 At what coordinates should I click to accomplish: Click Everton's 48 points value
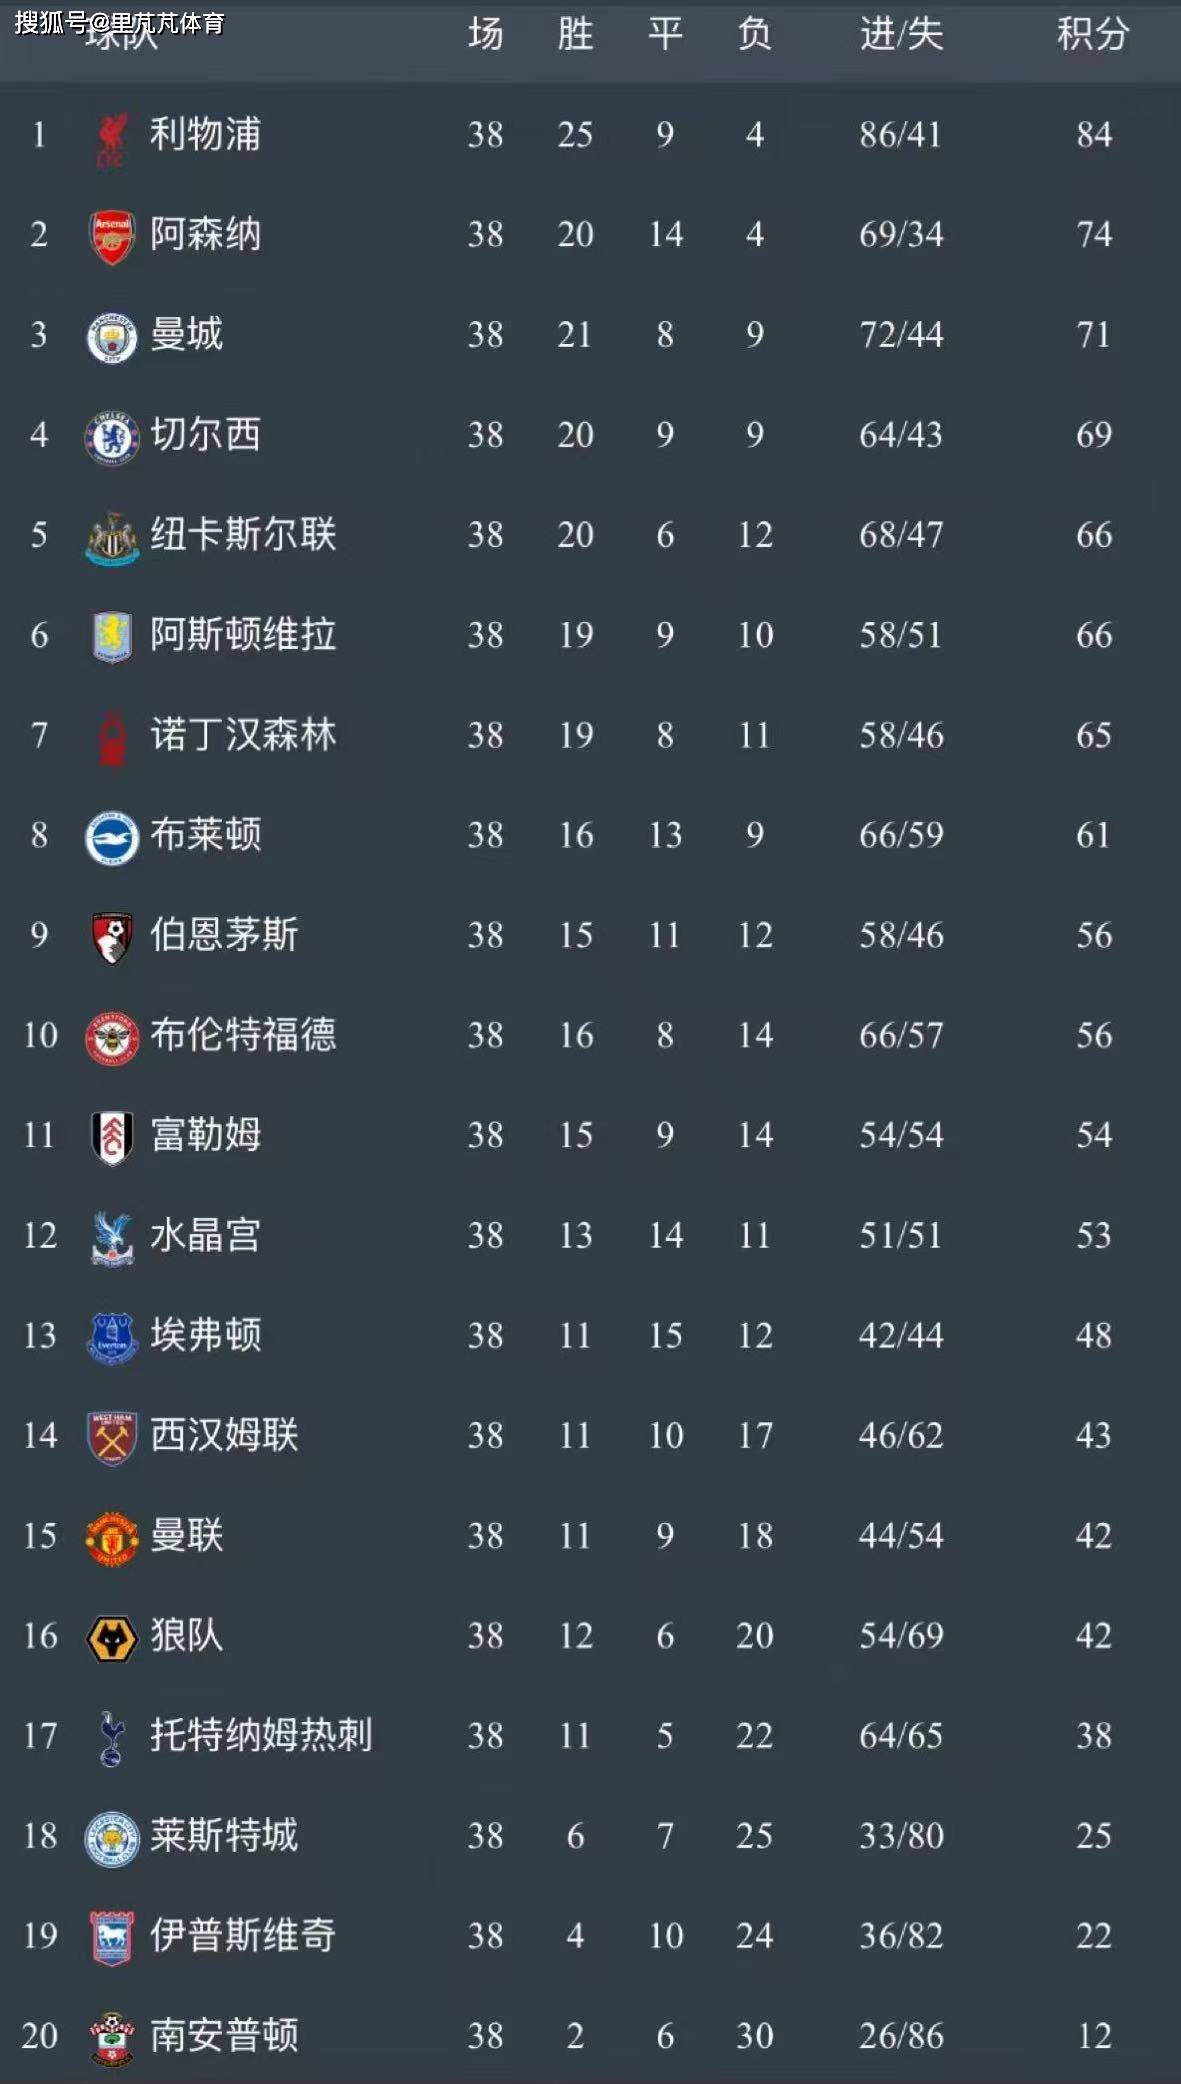(x=1093, y=1335)
